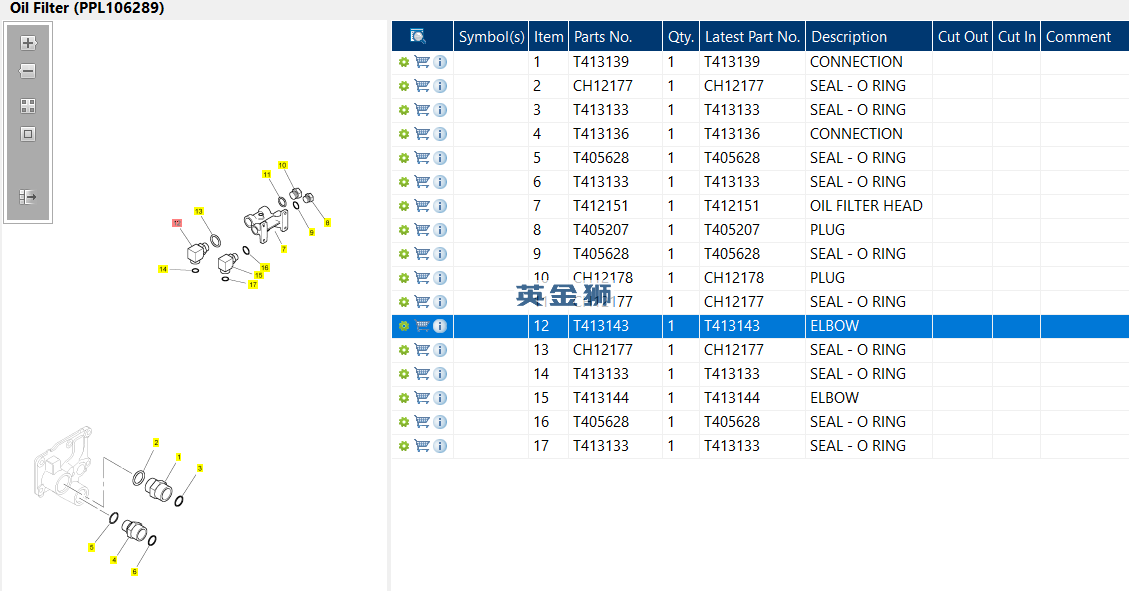Add item 1 T413139 to cart
This screenshot has height=591, width=1129.
(422, 62)
